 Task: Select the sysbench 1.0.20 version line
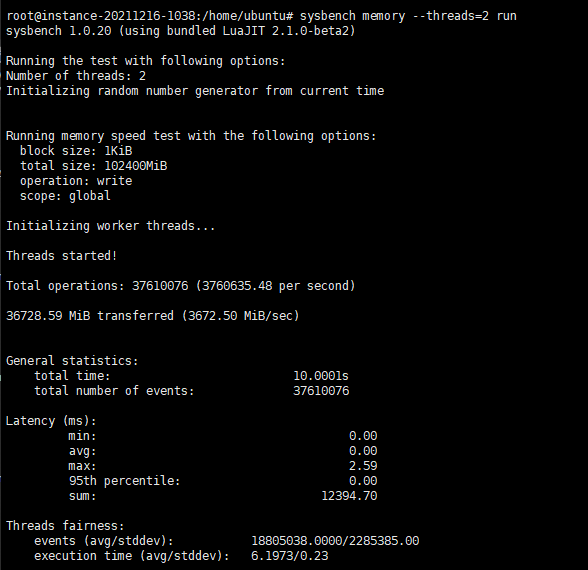point(180,31)
